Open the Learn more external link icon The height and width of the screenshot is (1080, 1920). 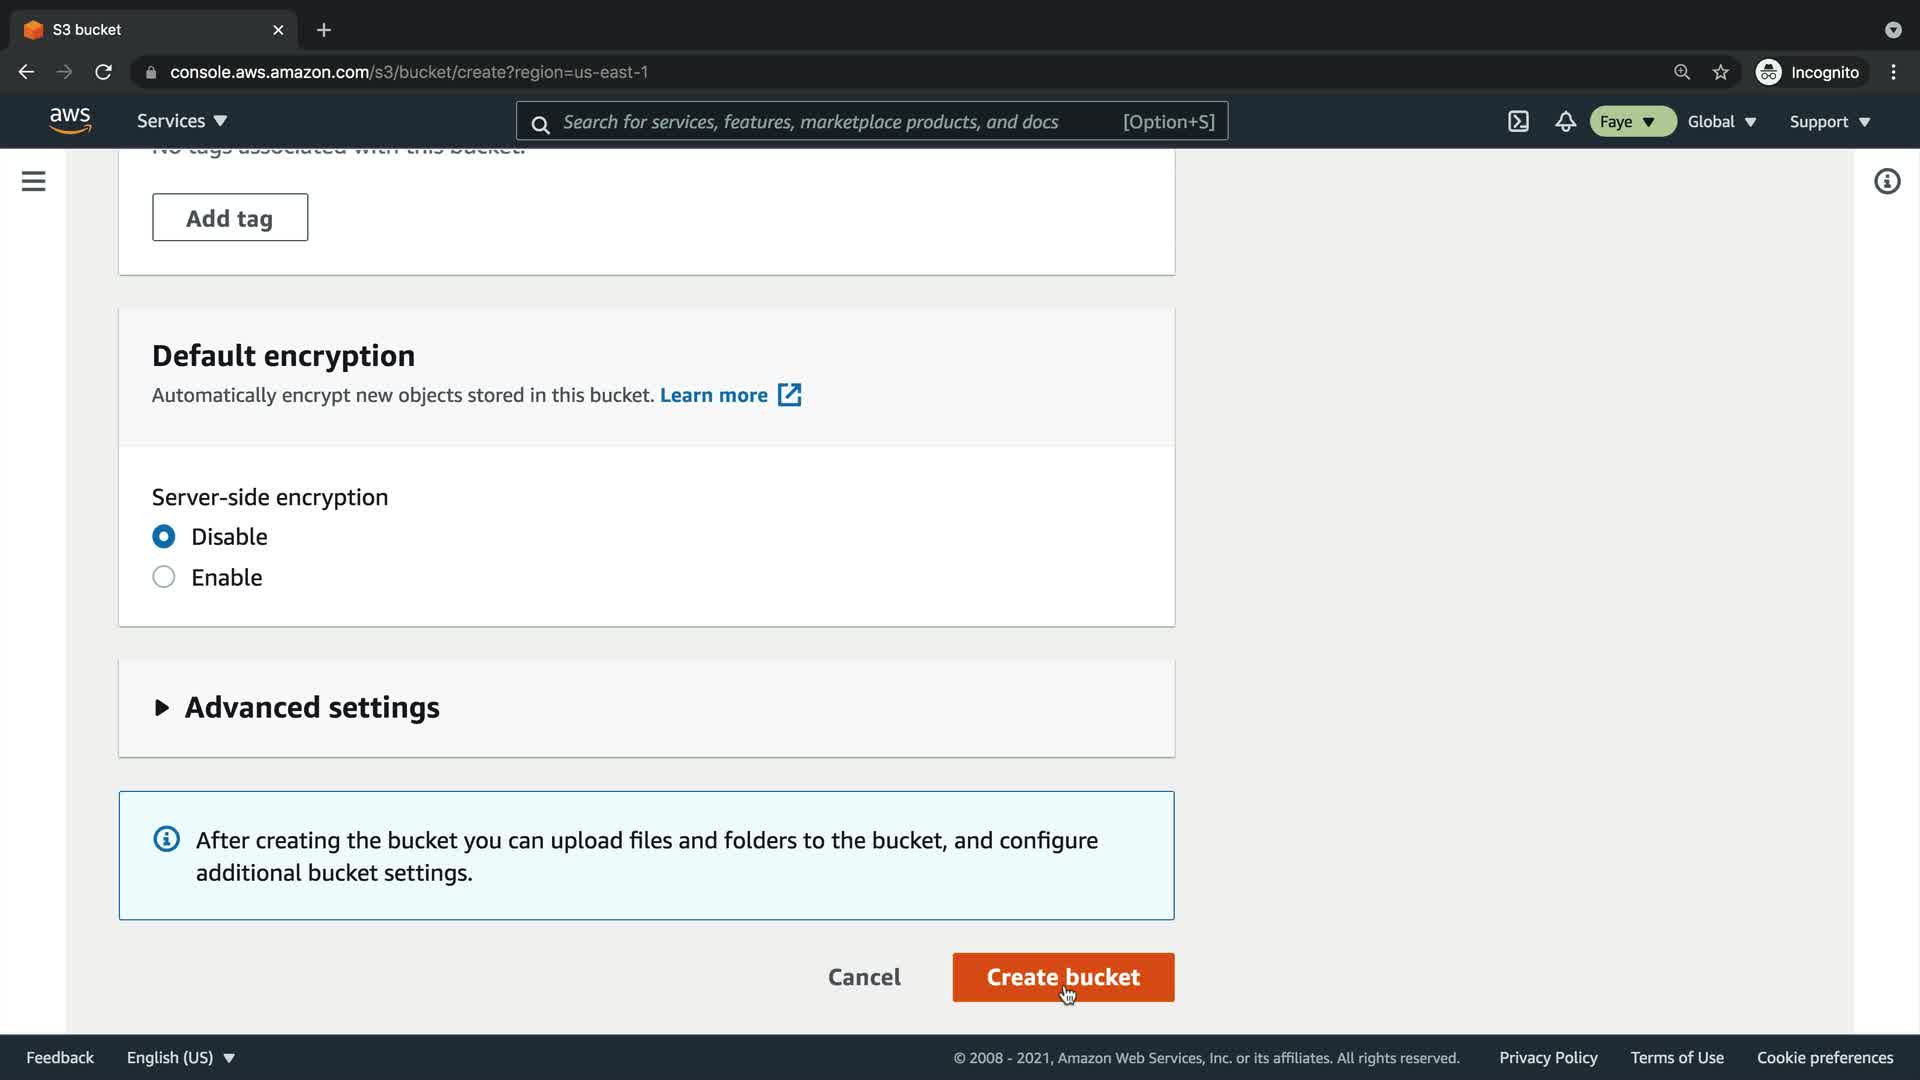click(789, 395)
